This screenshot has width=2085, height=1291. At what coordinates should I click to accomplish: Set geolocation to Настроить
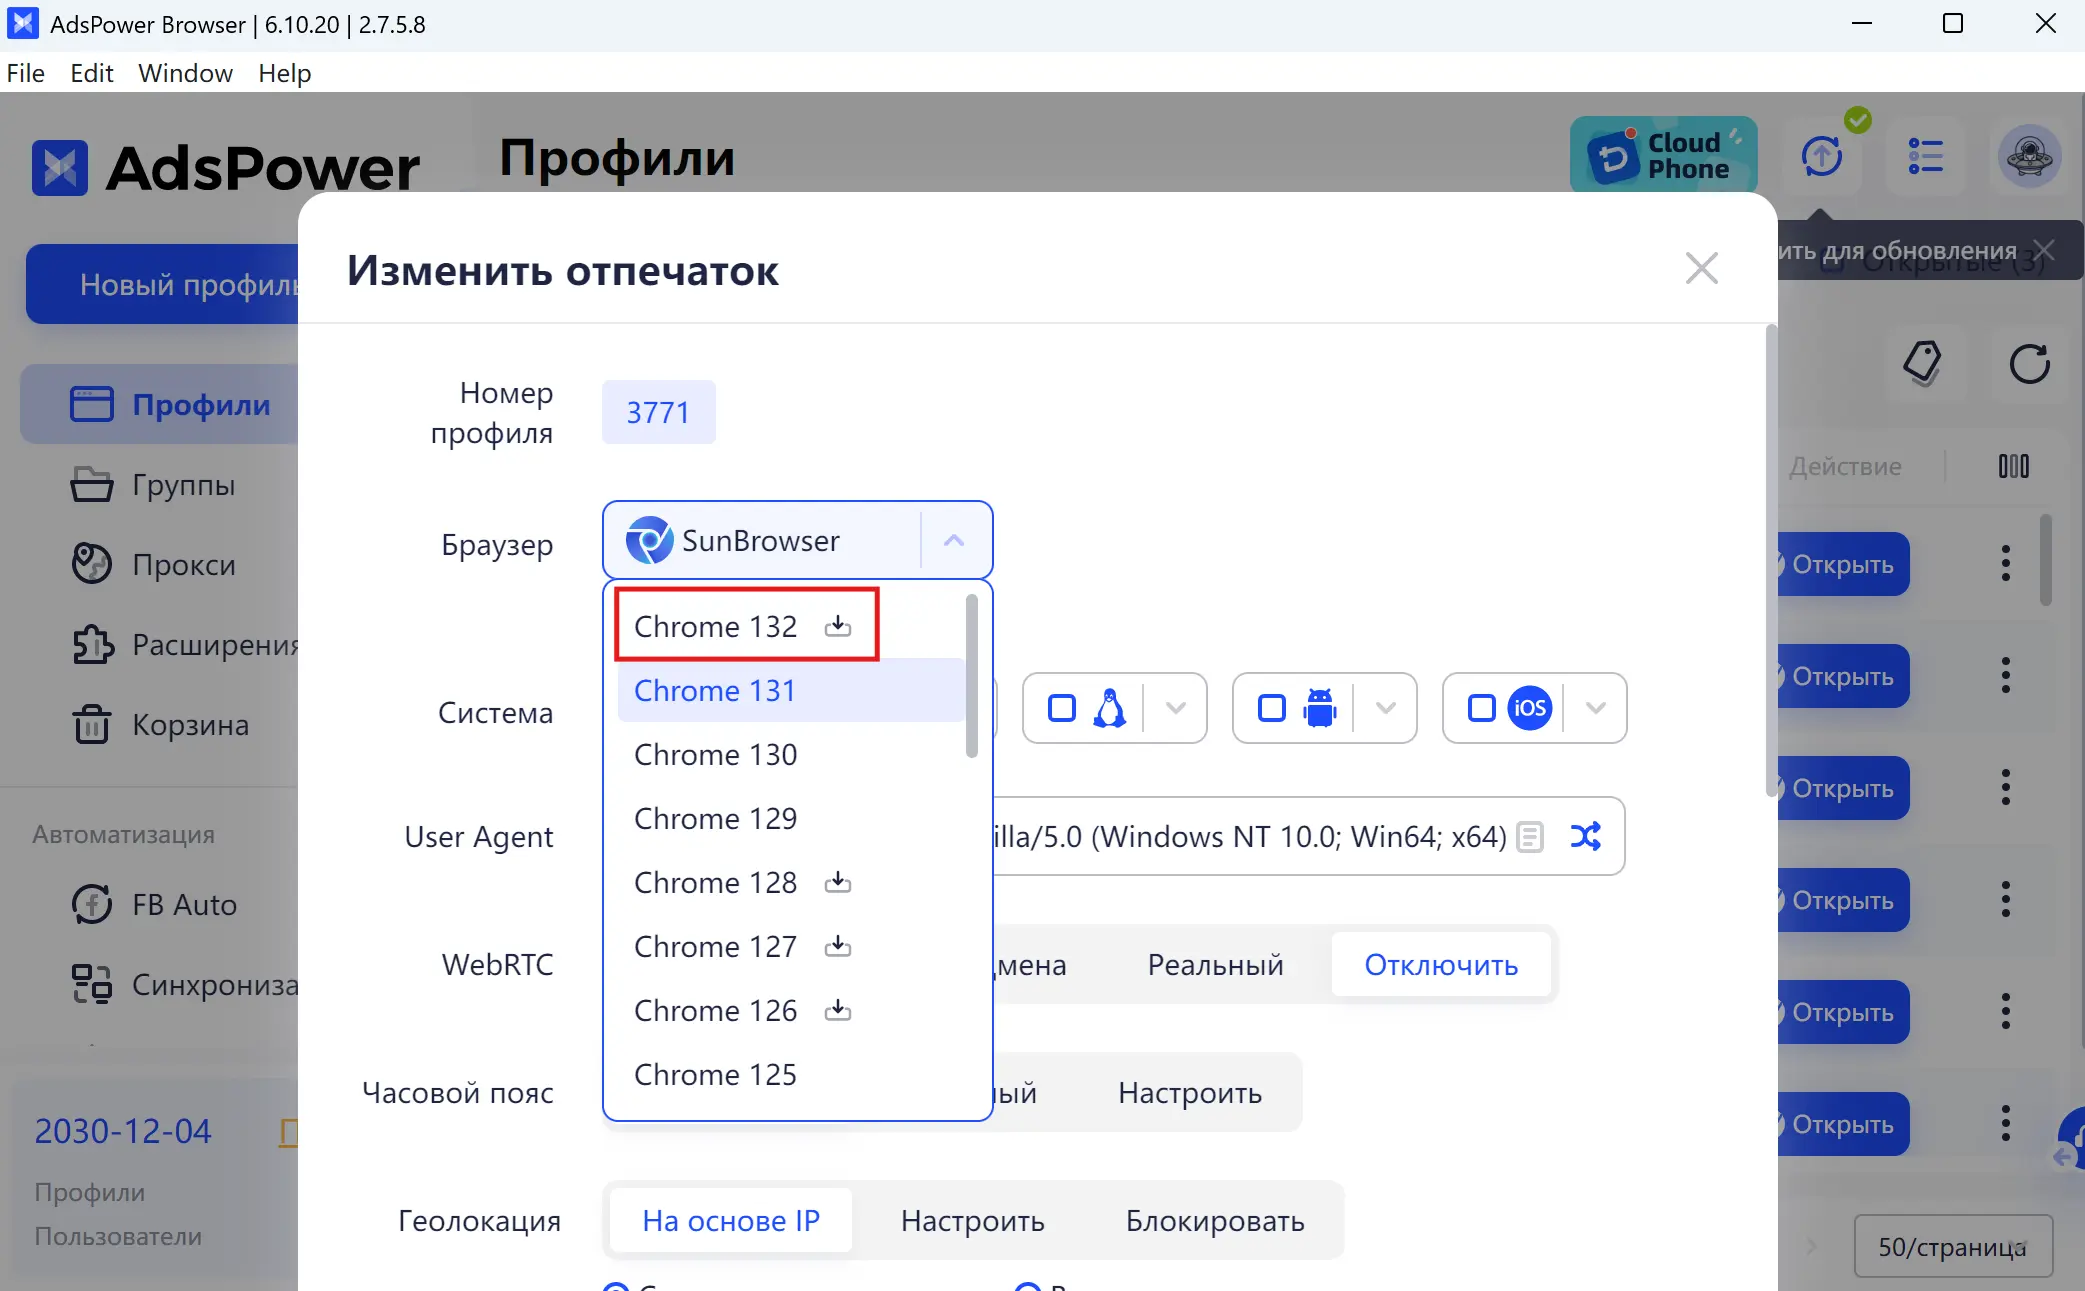(973, 1221)
